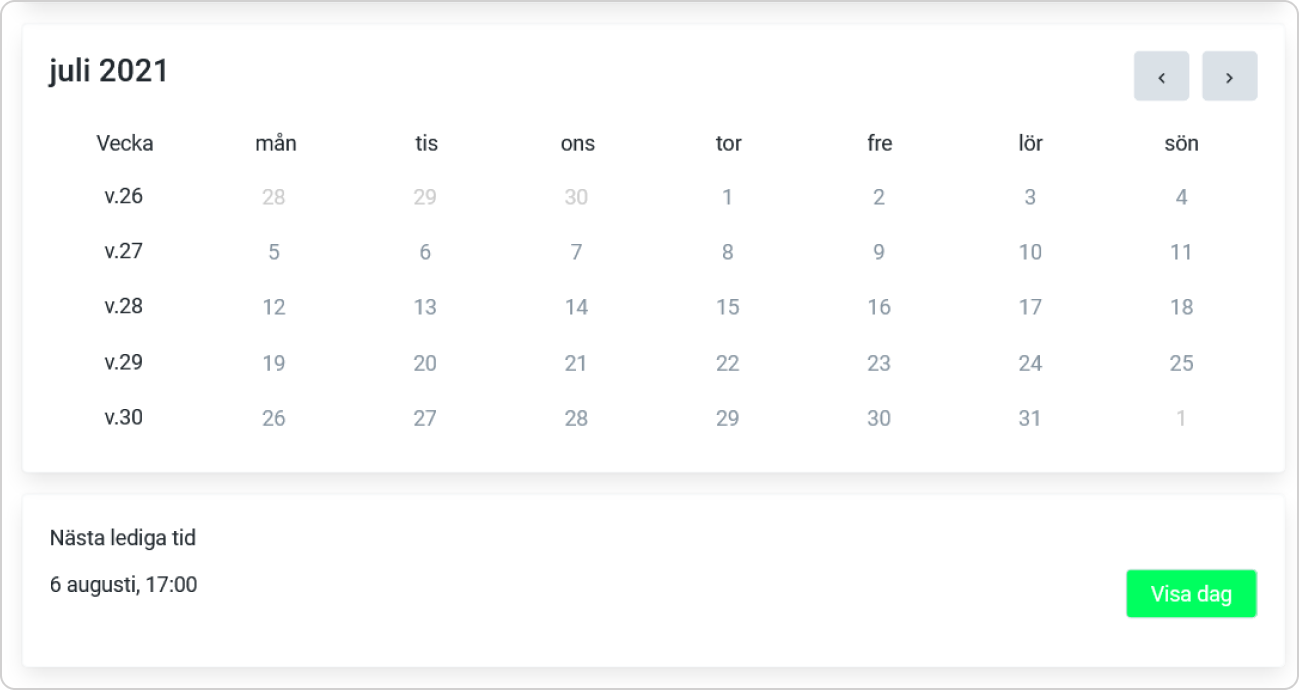
Task: Choose July 31 in the calendar
Action: 1031,418
